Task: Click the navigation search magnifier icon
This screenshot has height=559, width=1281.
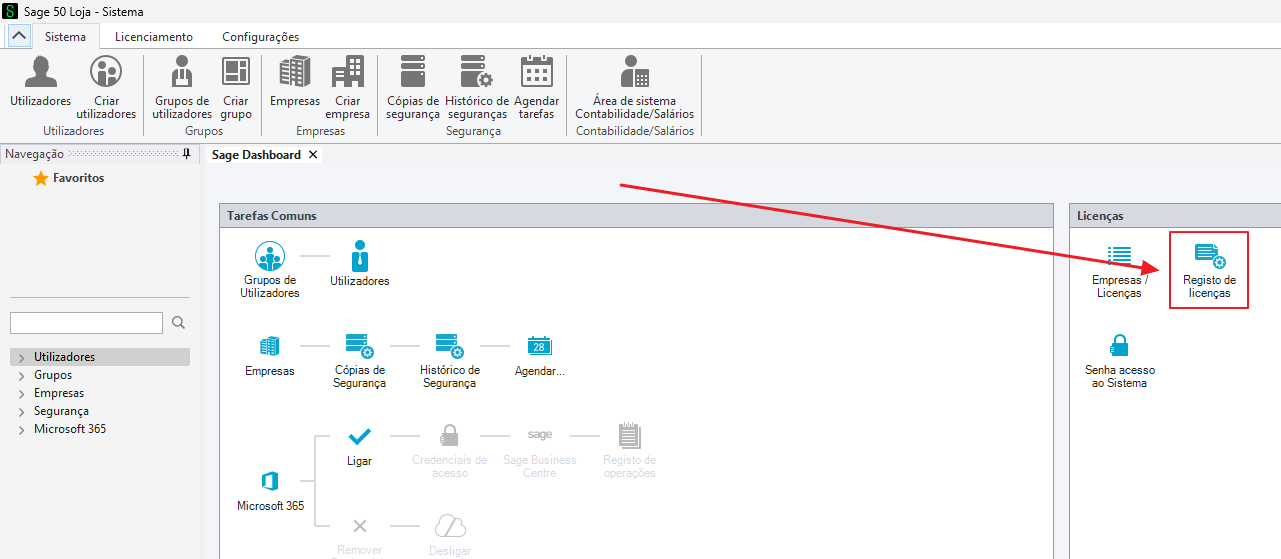Action: (x=179, y=322)
